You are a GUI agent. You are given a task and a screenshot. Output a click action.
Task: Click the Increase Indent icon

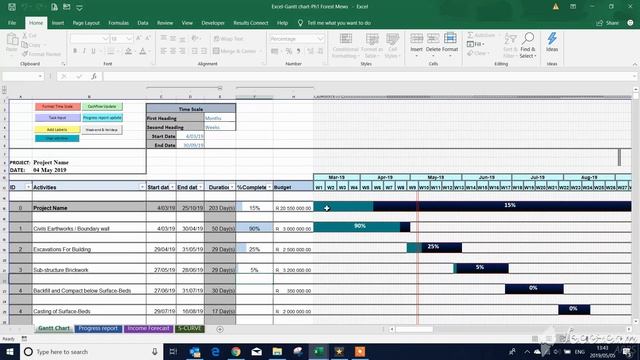point(204,51)
